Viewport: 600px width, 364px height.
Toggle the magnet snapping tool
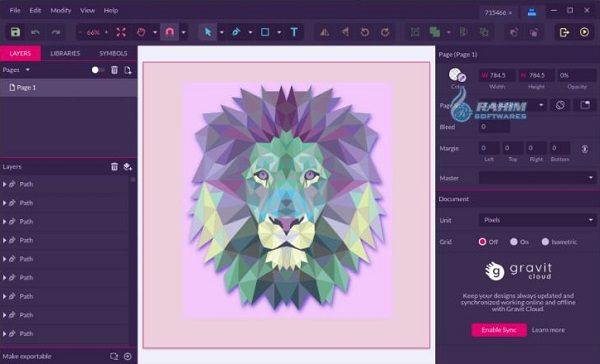[170, 32]
